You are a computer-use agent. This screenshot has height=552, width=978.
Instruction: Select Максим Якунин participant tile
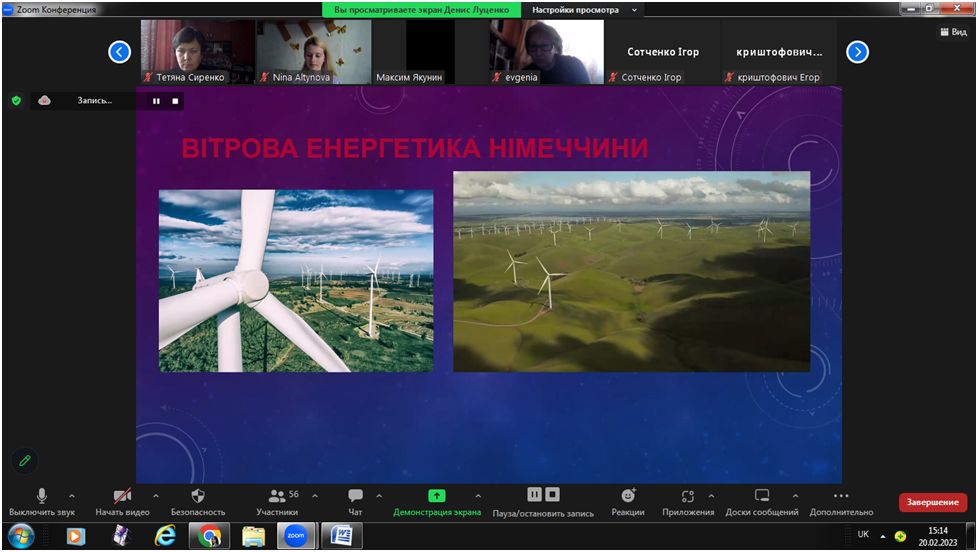click(430, 52)
